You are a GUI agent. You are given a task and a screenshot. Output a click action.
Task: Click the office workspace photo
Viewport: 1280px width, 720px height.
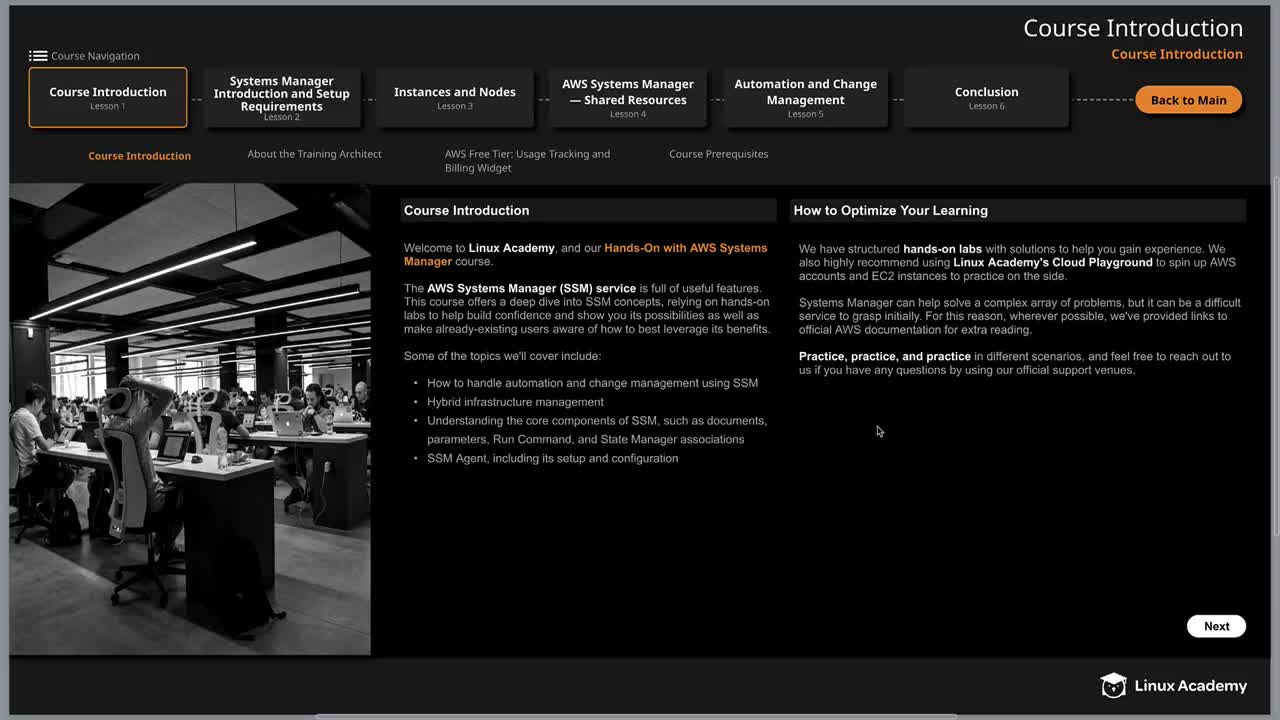pos(190,420)
